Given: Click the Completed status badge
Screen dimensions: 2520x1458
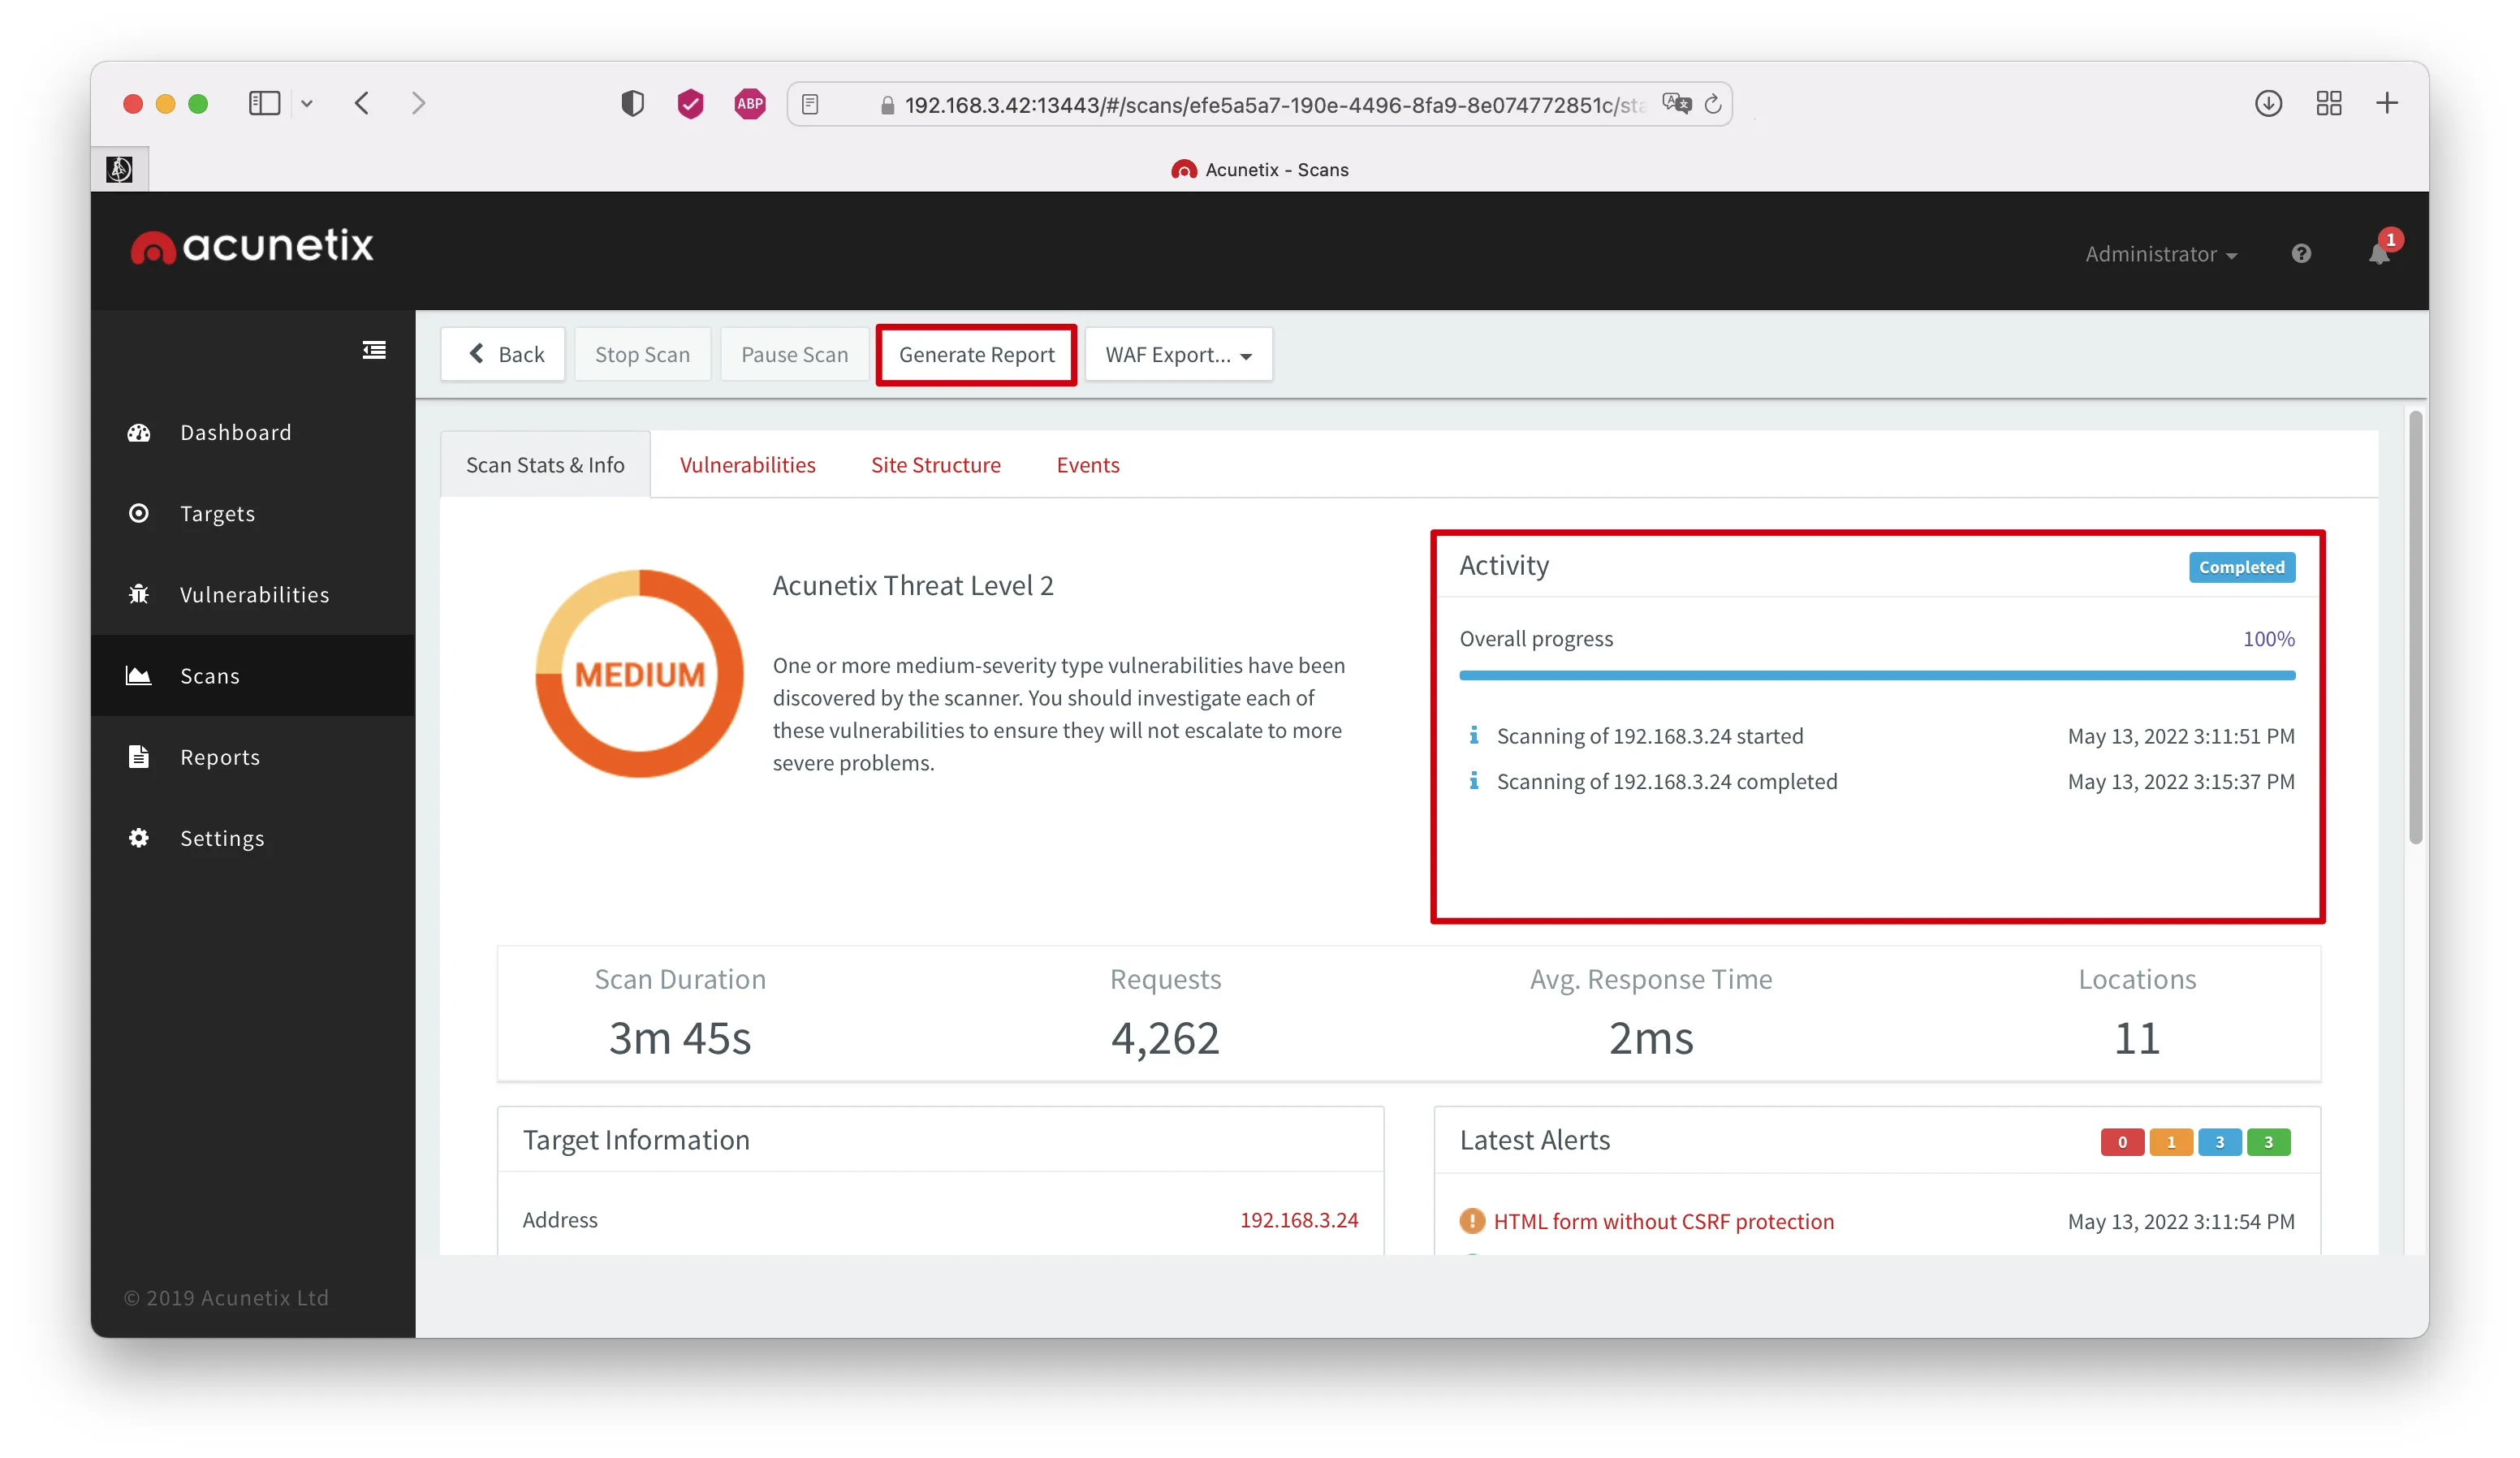Looking at the screenshot, I should tap(2242, 567).
